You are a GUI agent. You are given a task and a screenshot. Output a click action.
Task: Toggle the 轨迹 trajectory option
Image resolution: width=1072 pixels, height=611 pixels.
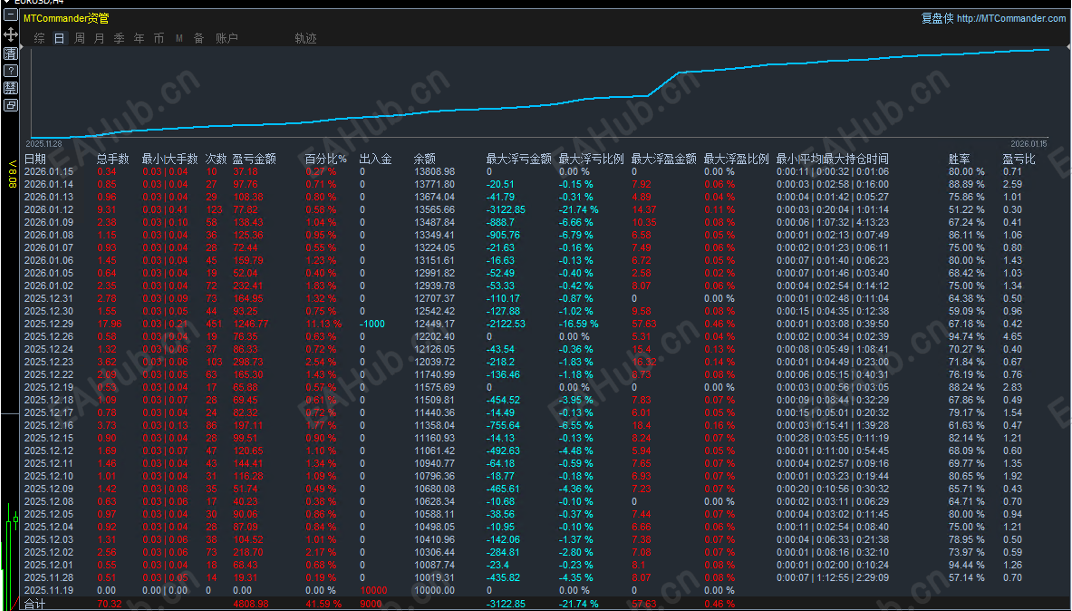click(x=306, y=38)
